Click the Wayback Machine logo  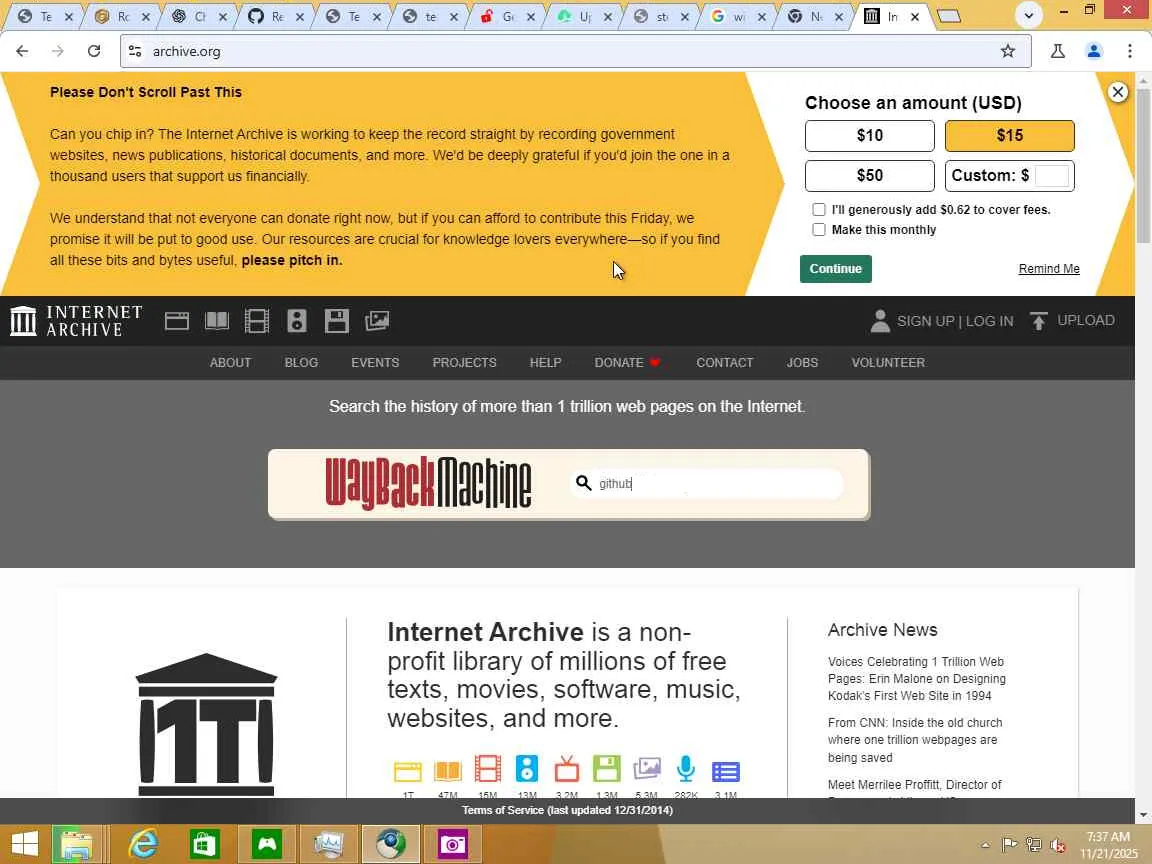(x=428, y=483)
